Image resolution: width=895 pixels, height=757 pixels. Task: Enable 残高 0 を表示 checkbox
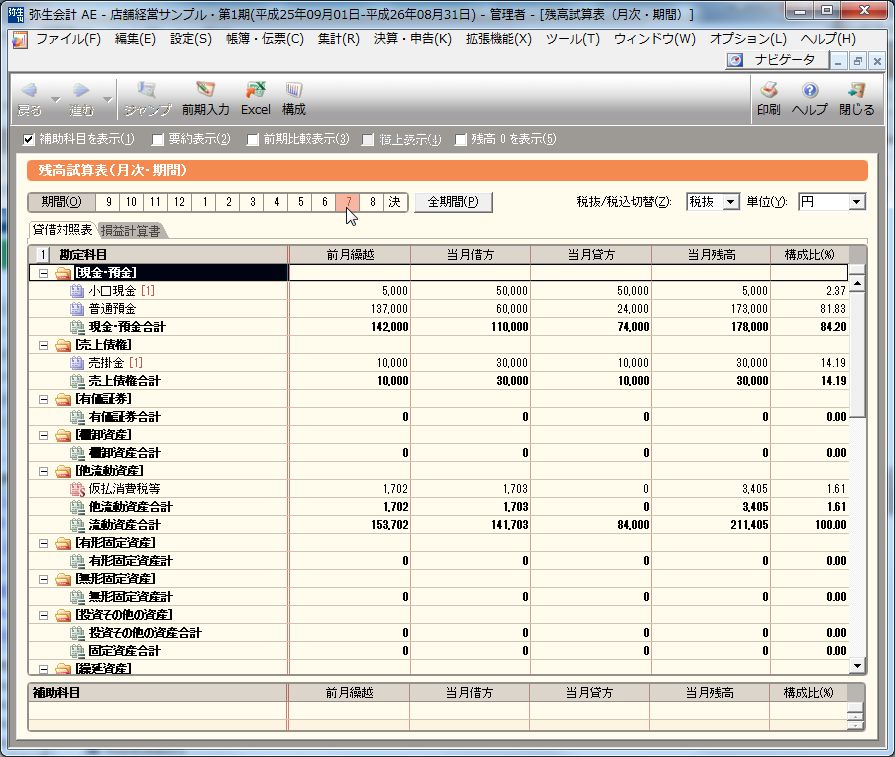point(461,139)
